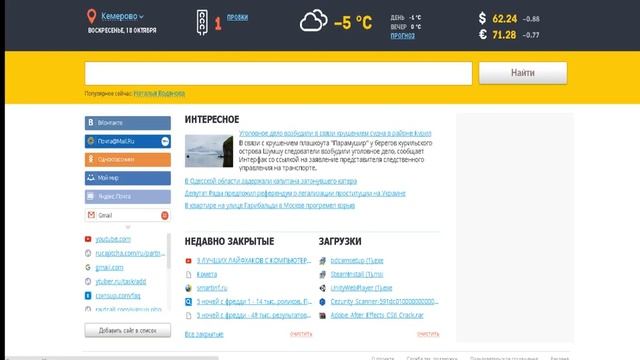This screenshot has width=640, height=360.
Task: Open the Gmail tile
Action: (128, 215)
